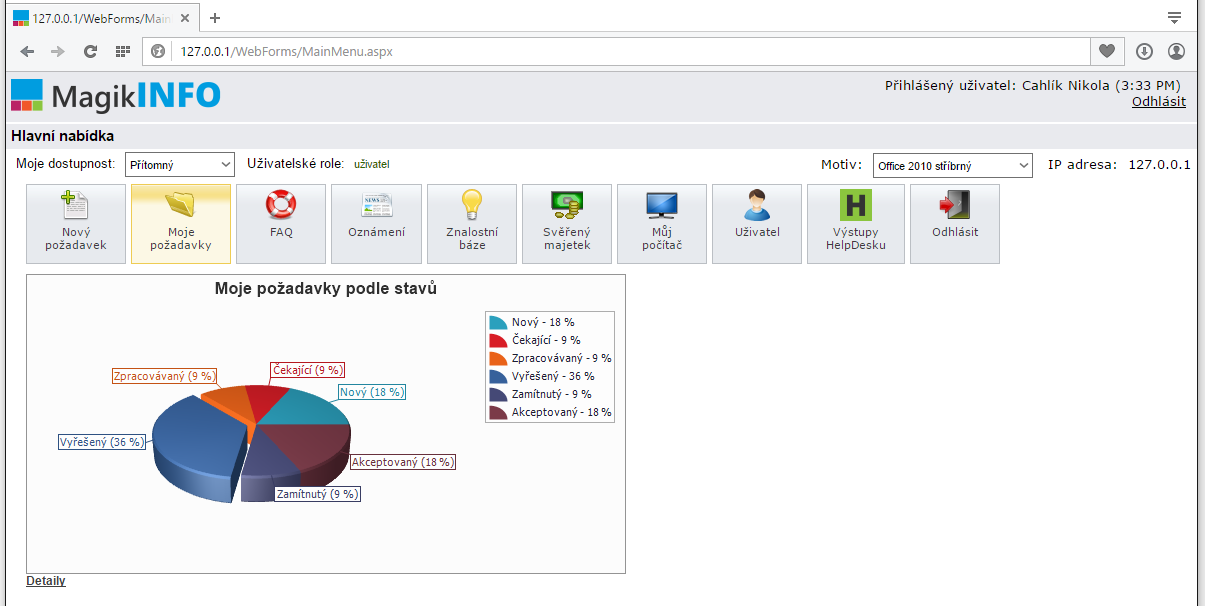This screenshot has width=1205, height=606.
Task: Click the Zpracovávaný (9 %) pie label
Action: pos(164,376)
